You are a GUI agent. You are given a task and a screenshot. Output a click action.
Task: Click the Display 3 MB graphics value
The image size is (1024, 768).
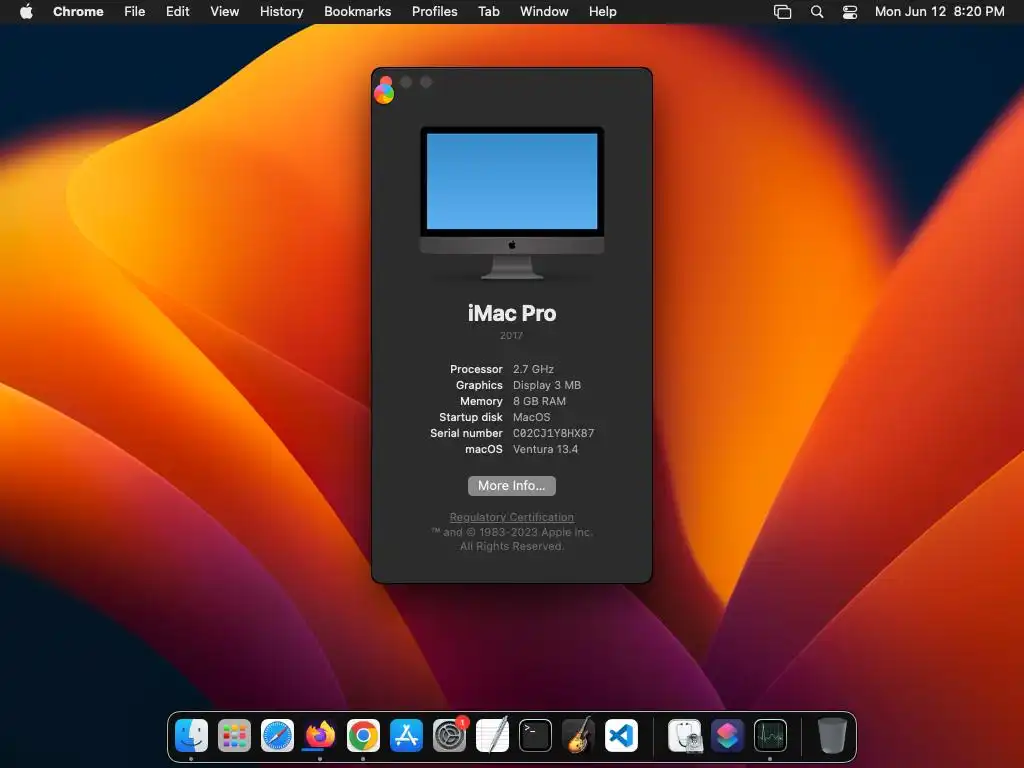click(x=547, y=385)
